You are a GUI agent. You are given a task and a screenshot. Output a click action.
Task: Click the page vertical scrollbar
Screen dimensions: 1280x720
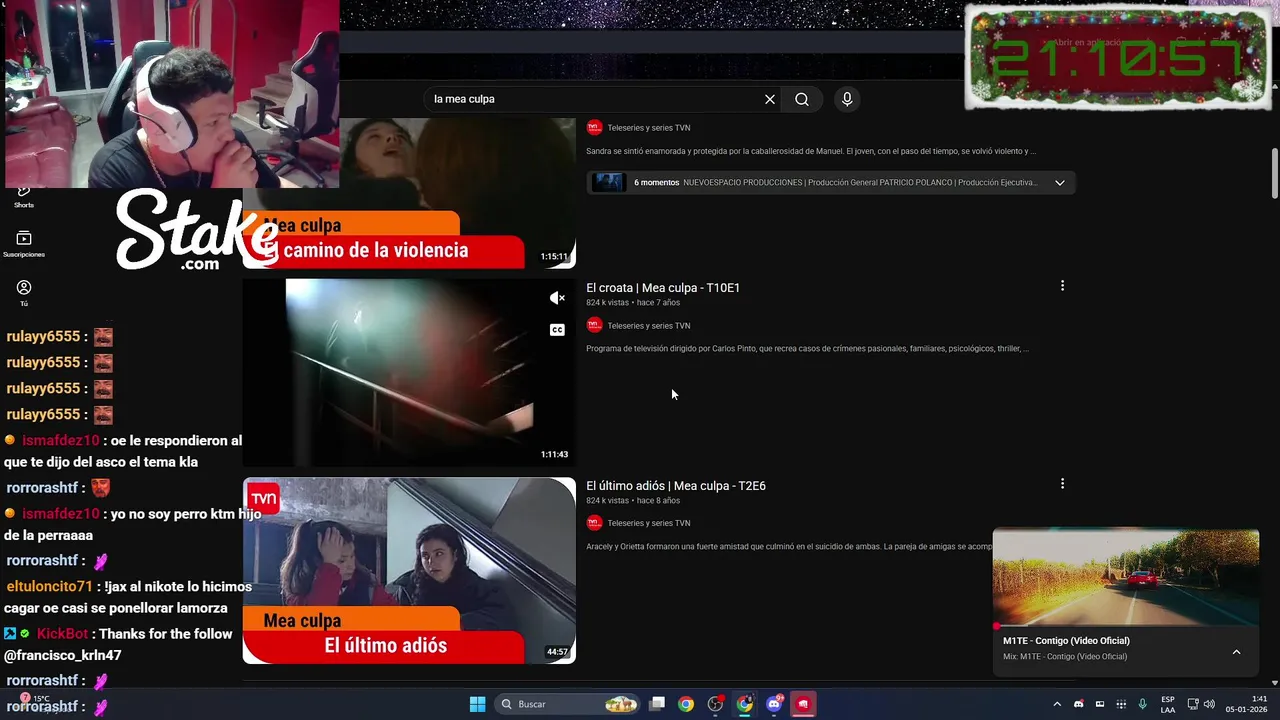point(1274,175)
